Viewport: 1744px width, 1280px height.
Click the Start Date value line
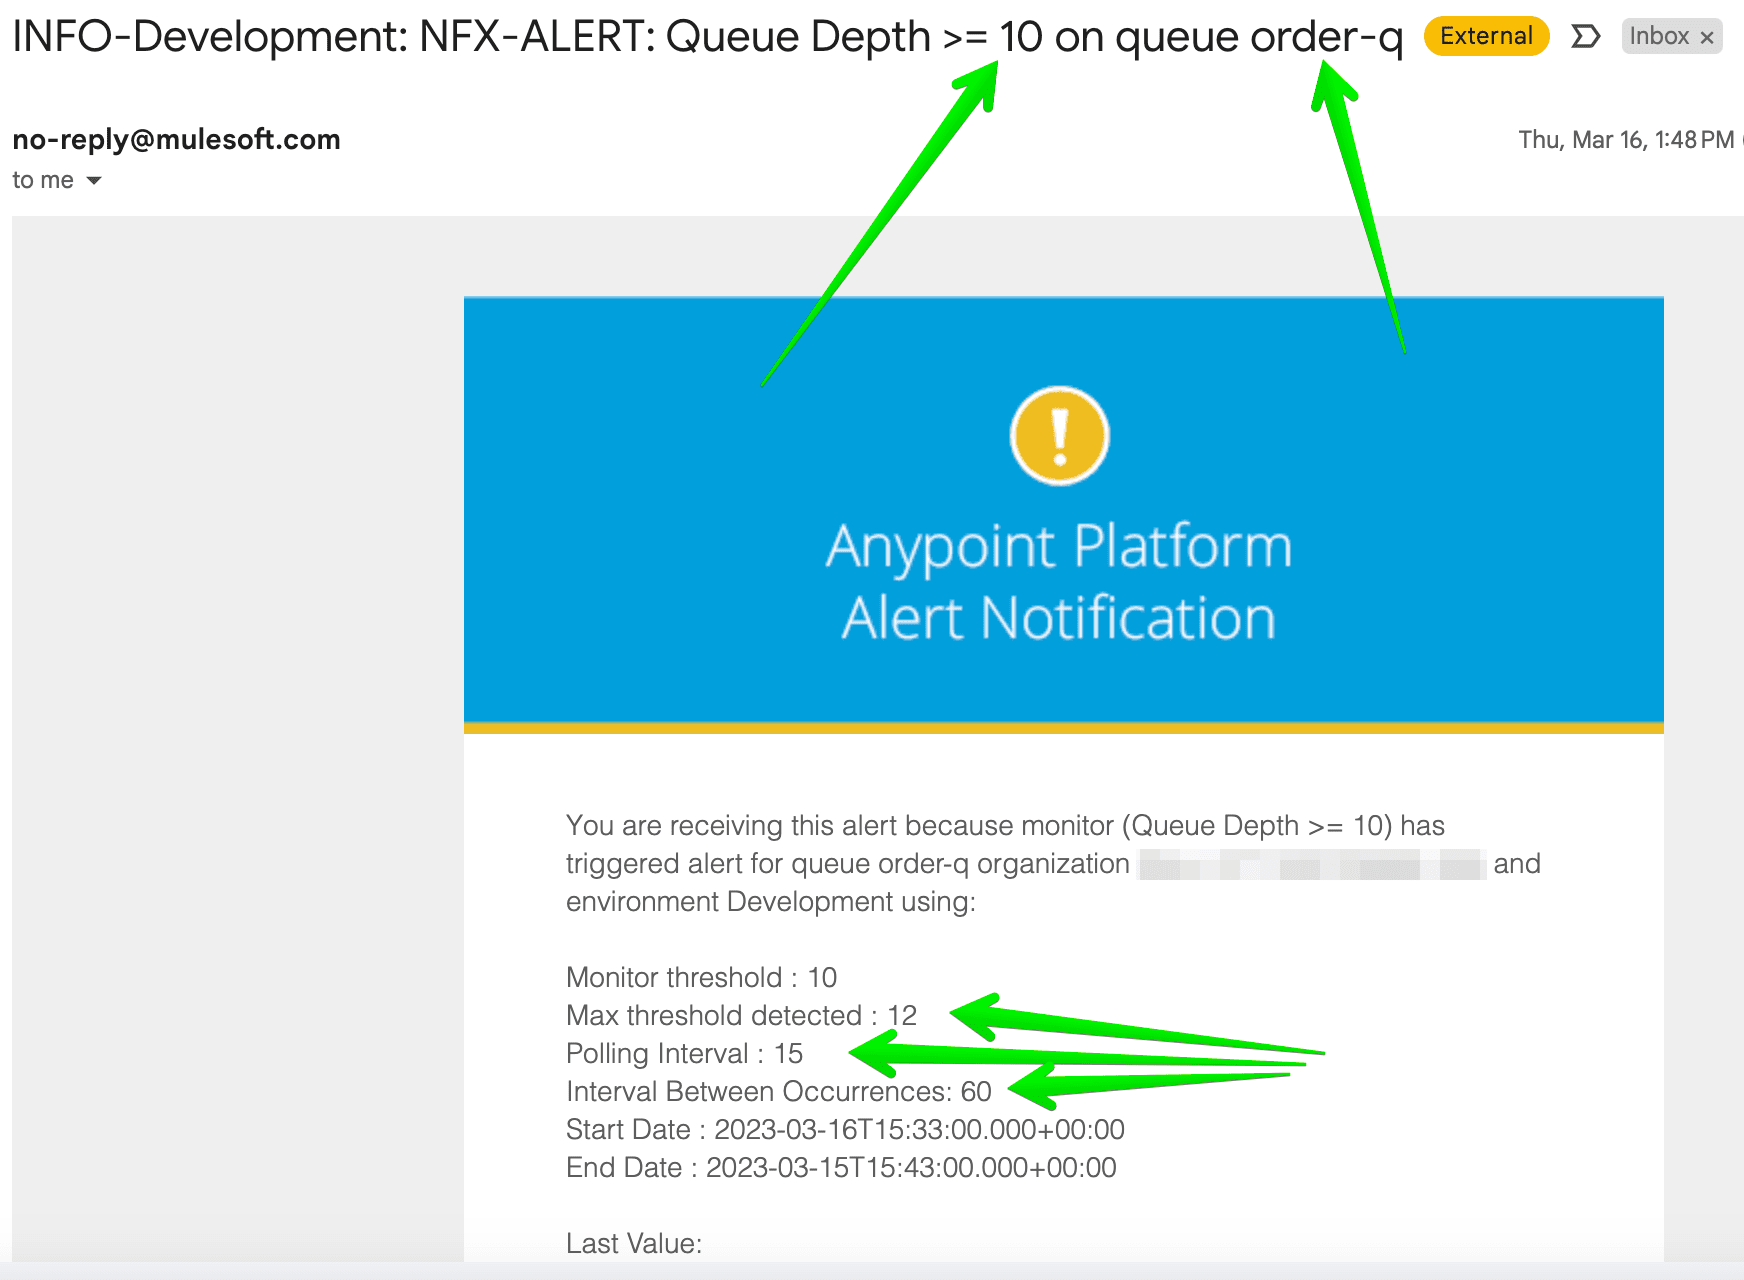pos(845,1129)
